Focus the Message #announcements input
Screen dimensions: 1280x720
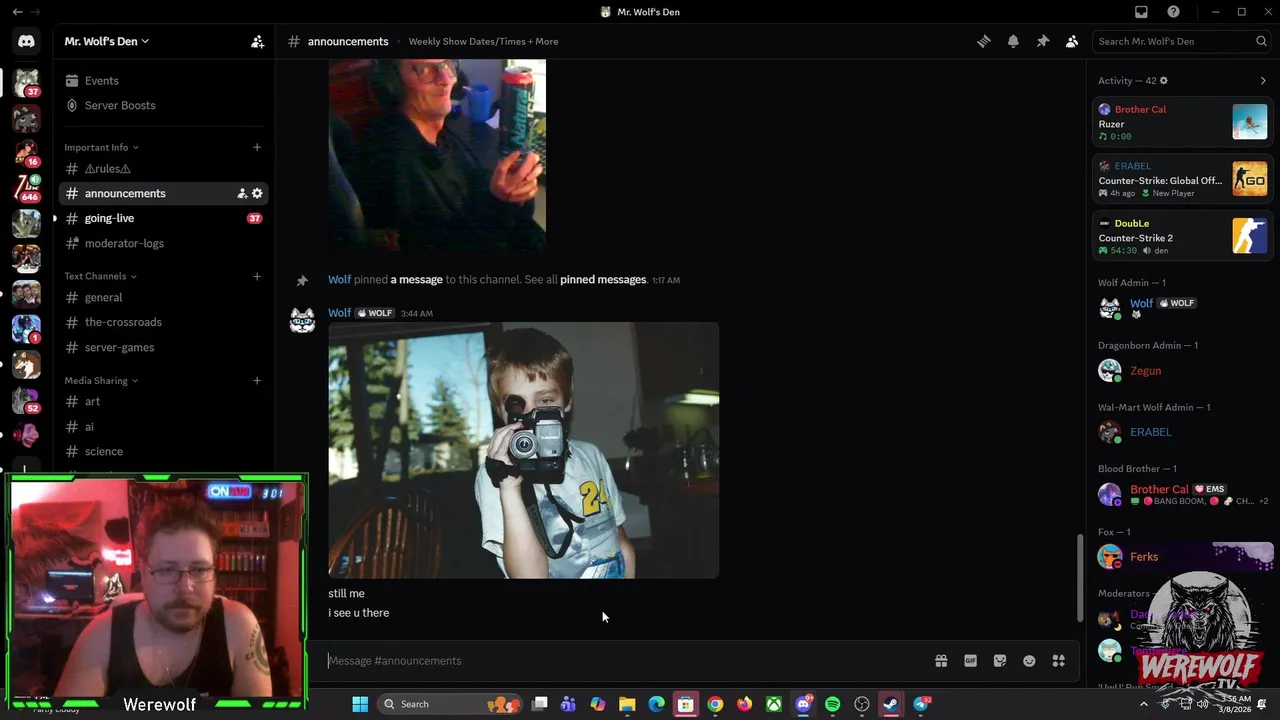625,660
